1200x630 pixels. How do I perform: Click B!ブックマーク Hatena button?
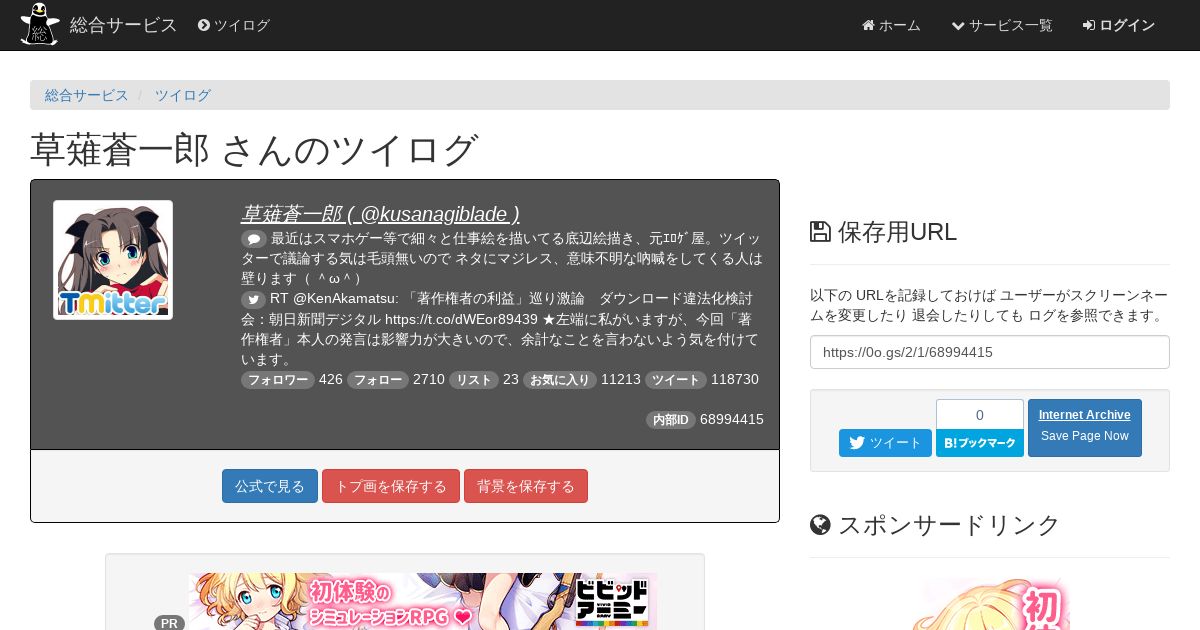pos(980,443)
